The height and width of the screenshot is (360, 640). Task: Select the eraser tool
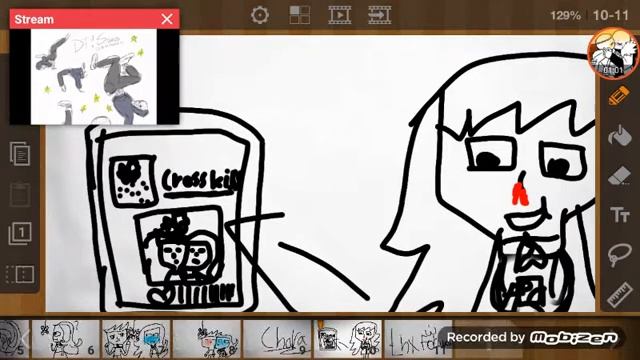(620, 176)
